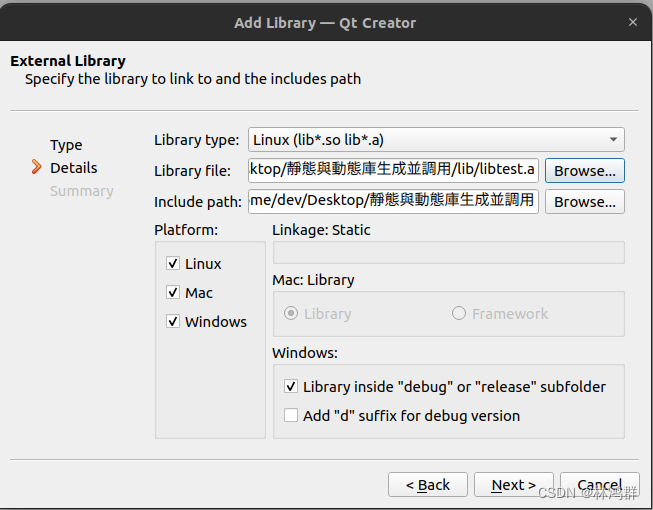Browse for the include path
This screenshot has width=653, height=510.
click(x=585, y=202)
